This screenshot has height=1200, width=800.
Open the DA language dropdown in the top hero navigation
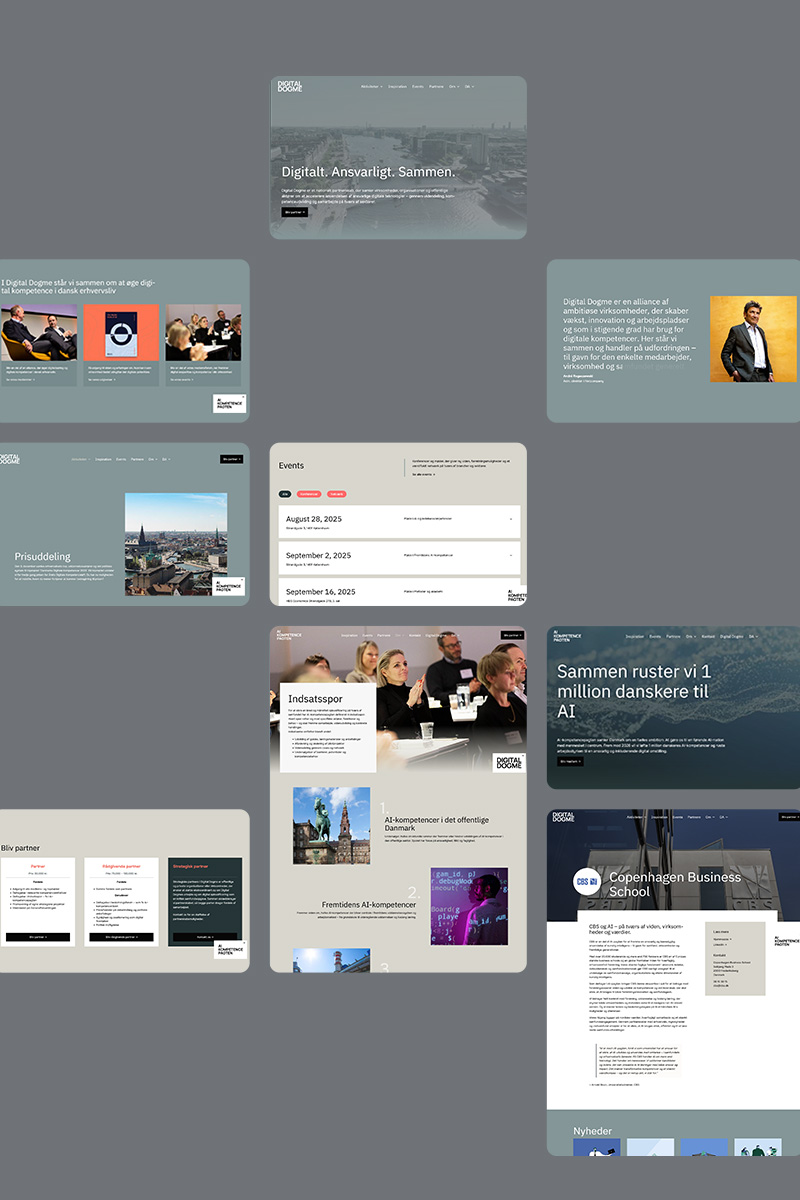469,87
